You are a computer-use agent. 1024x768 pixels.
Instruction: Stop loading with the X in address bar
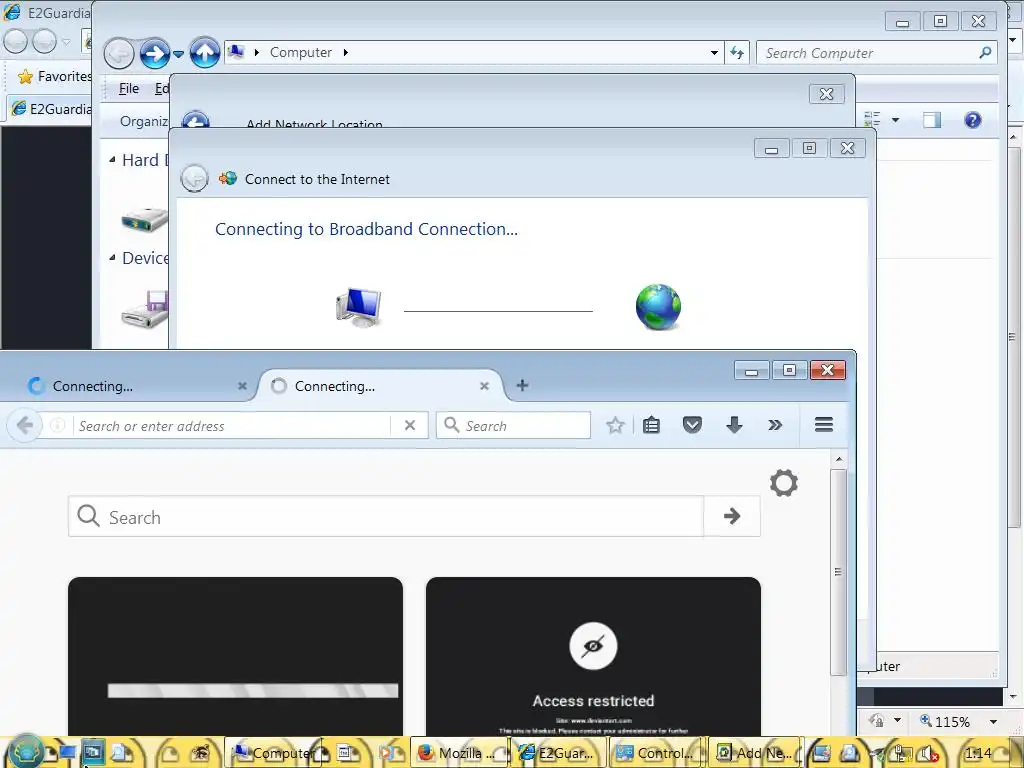click(409, 425)
